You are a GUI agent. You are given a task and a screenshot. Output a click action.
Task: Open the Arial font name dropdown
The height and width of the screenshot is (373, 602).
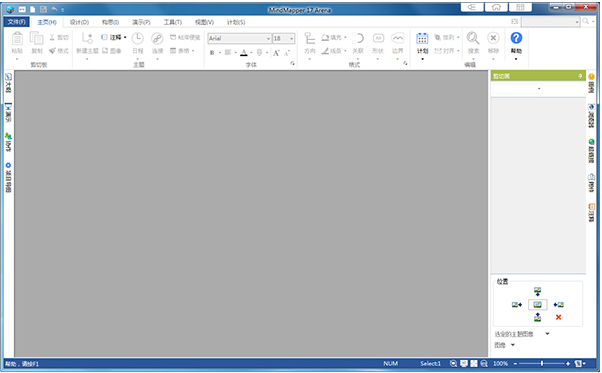click(x=268, y=38)
